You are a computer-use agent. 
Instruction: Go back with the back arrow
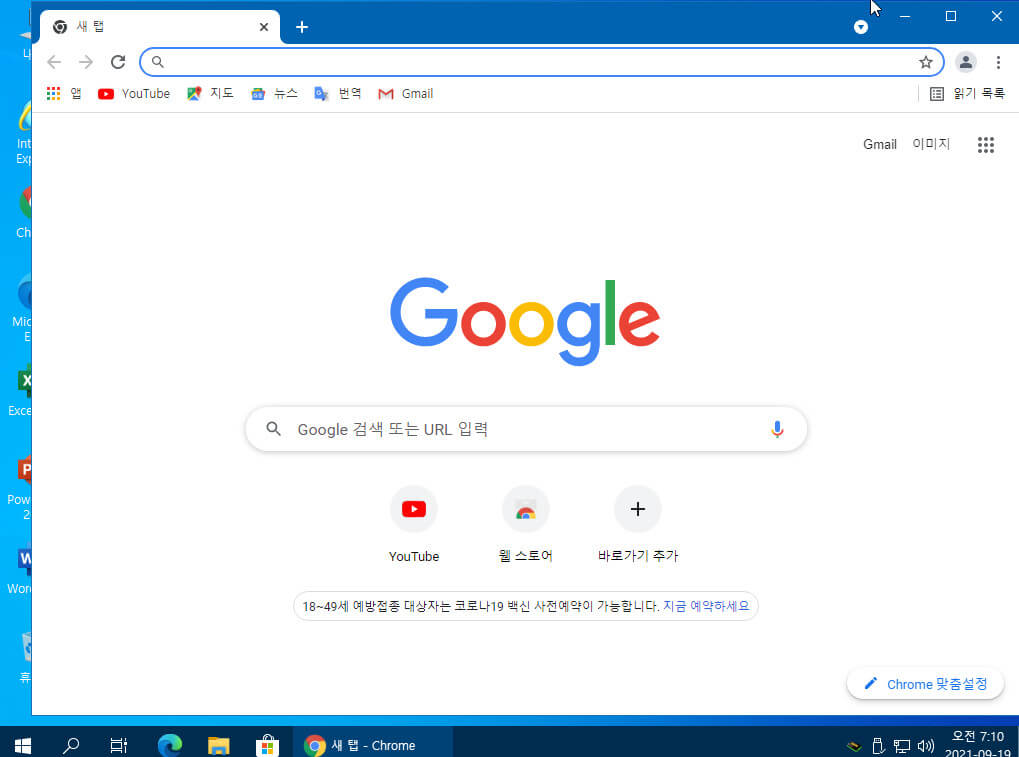(x=54, y=62)
